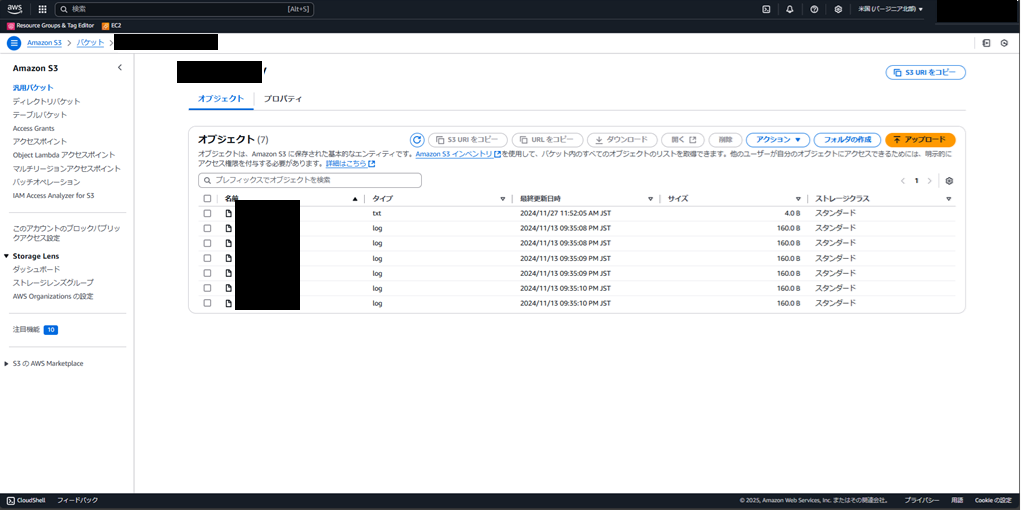1021x512 pixels.
Task: Open the AWS services grid menu
Action: point(42,9)
